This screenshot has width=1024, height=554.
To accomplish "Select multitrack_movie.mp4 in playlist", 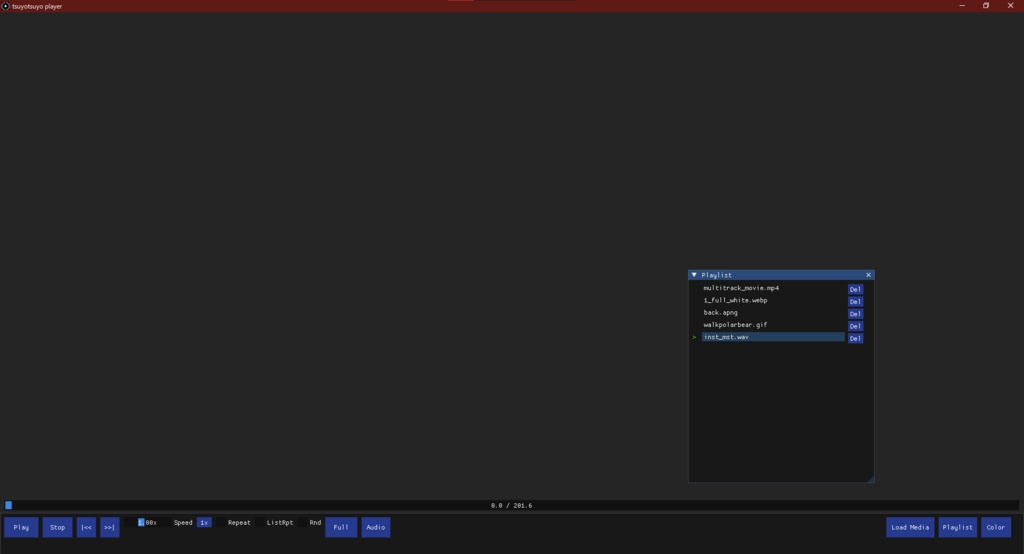I will [773, 288].
